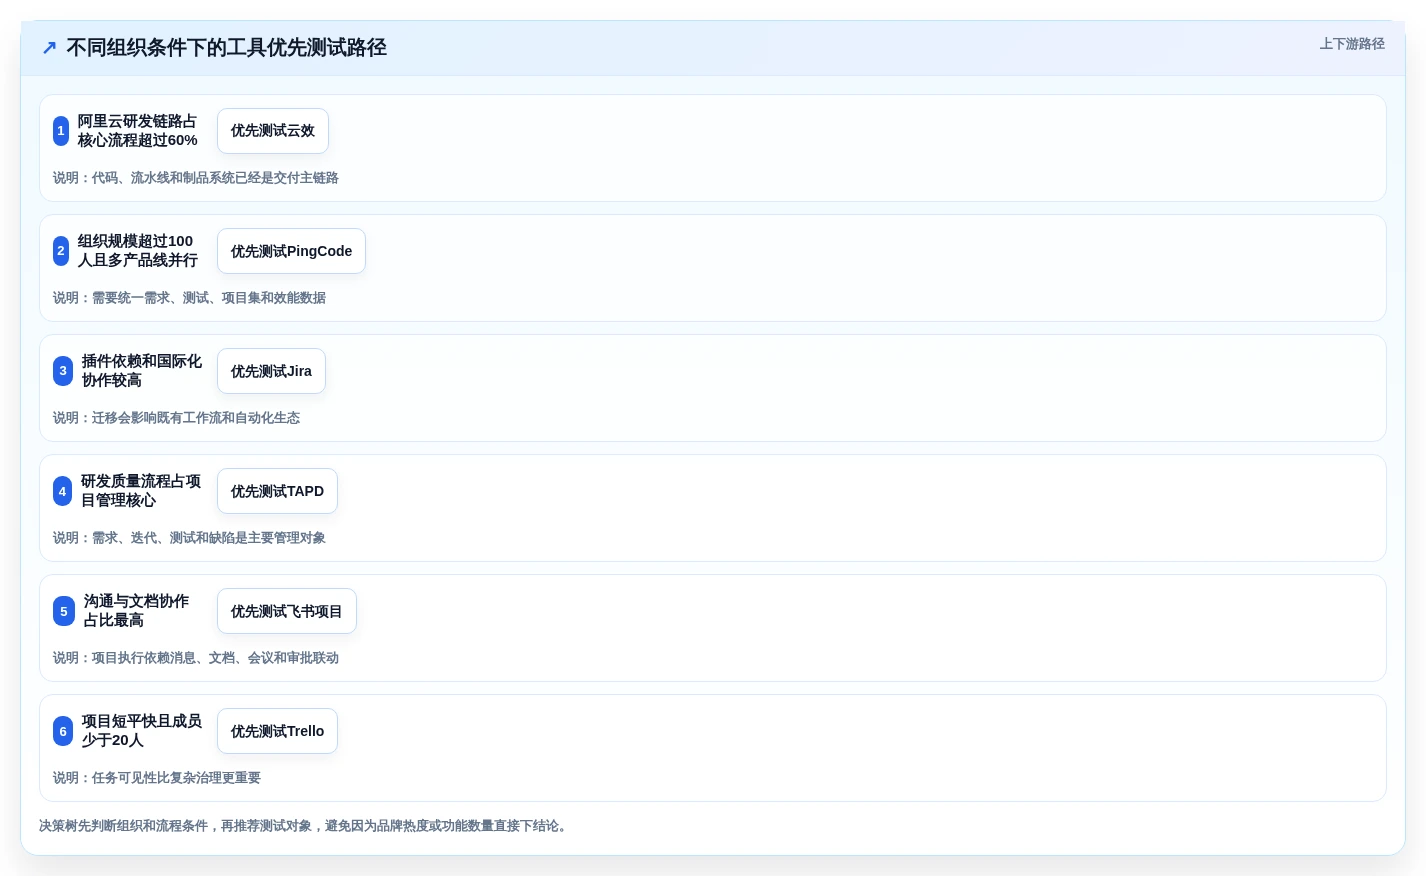
Task: Click note 说明：项目执行依赖消息、文档、会议和审批联动
Action: (196, 658)
